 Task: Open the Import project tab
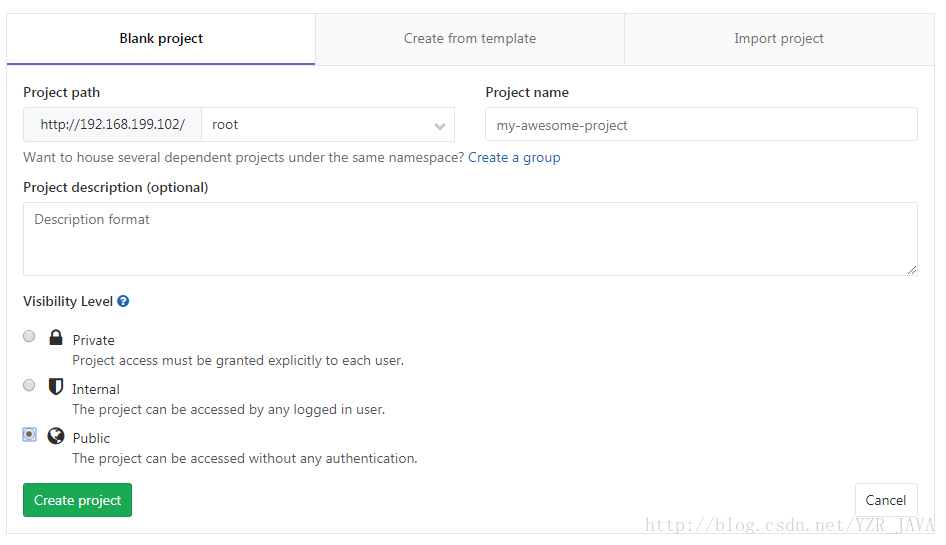click(779, 39)
